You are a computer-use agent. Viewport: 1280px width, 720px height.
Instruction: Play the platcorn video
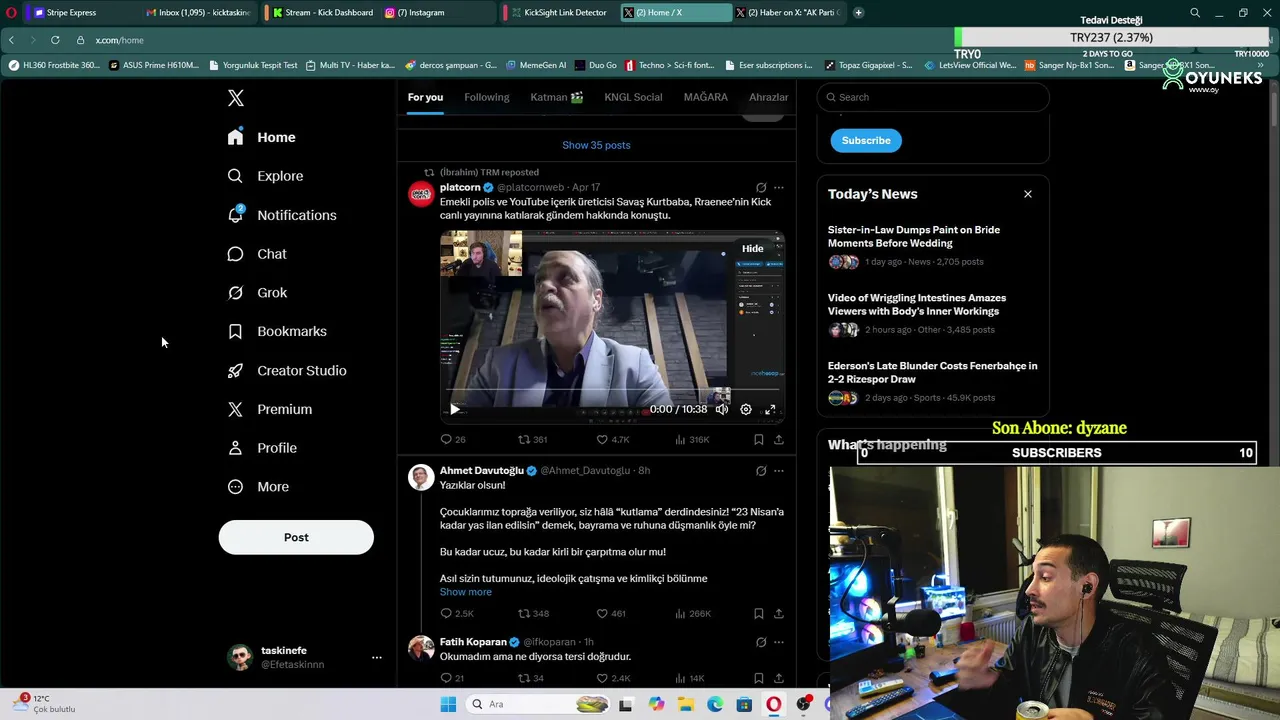(455, 409)
